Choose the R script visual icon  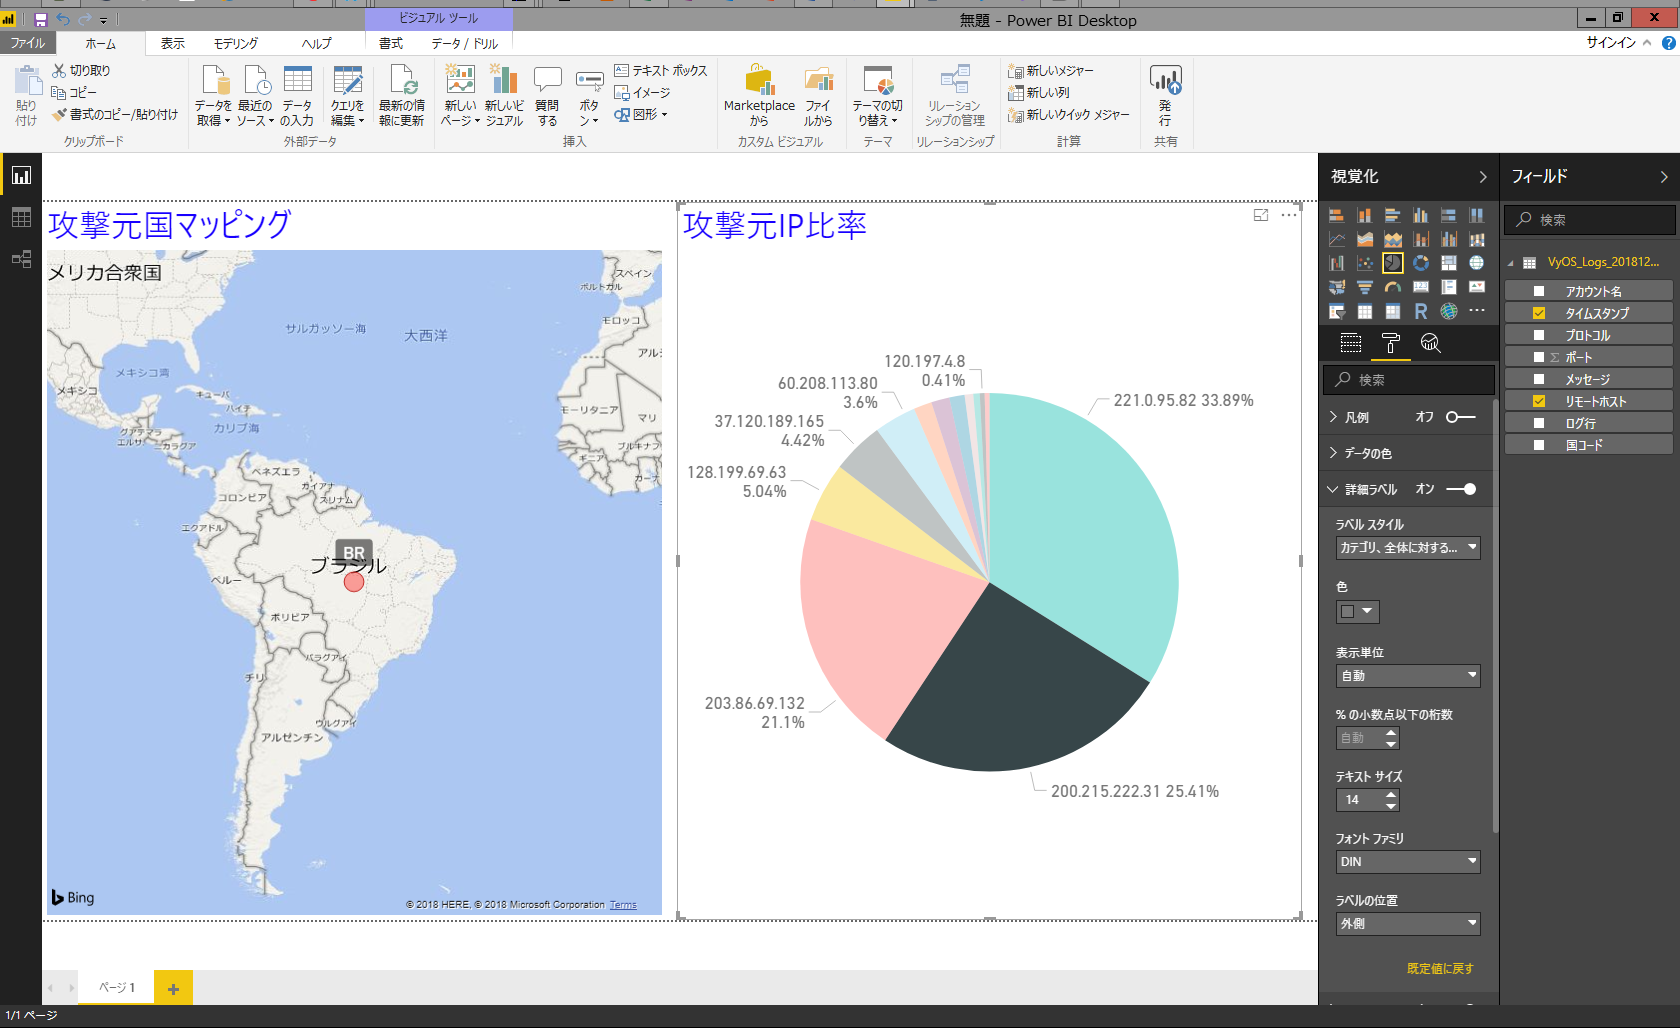pyautogui.click(x=1421, y=311)
